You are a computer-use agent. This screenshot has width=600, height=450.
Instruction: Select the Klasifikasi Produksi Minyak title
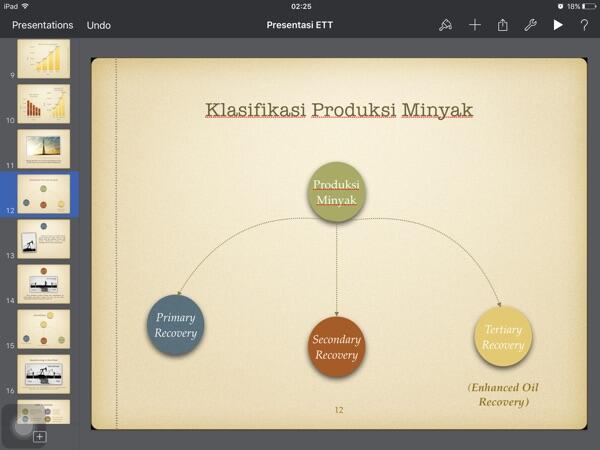339,110
